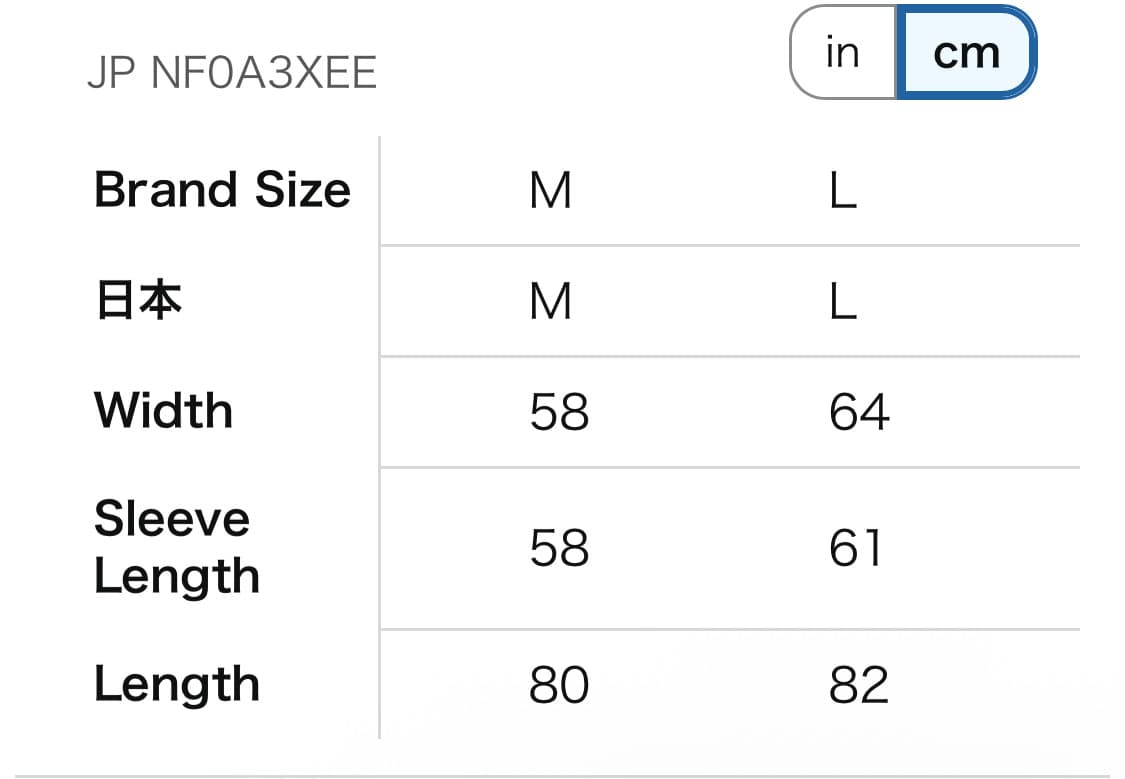
Task: Click the Sleeve Length value 58
Action: pos(559,548)
